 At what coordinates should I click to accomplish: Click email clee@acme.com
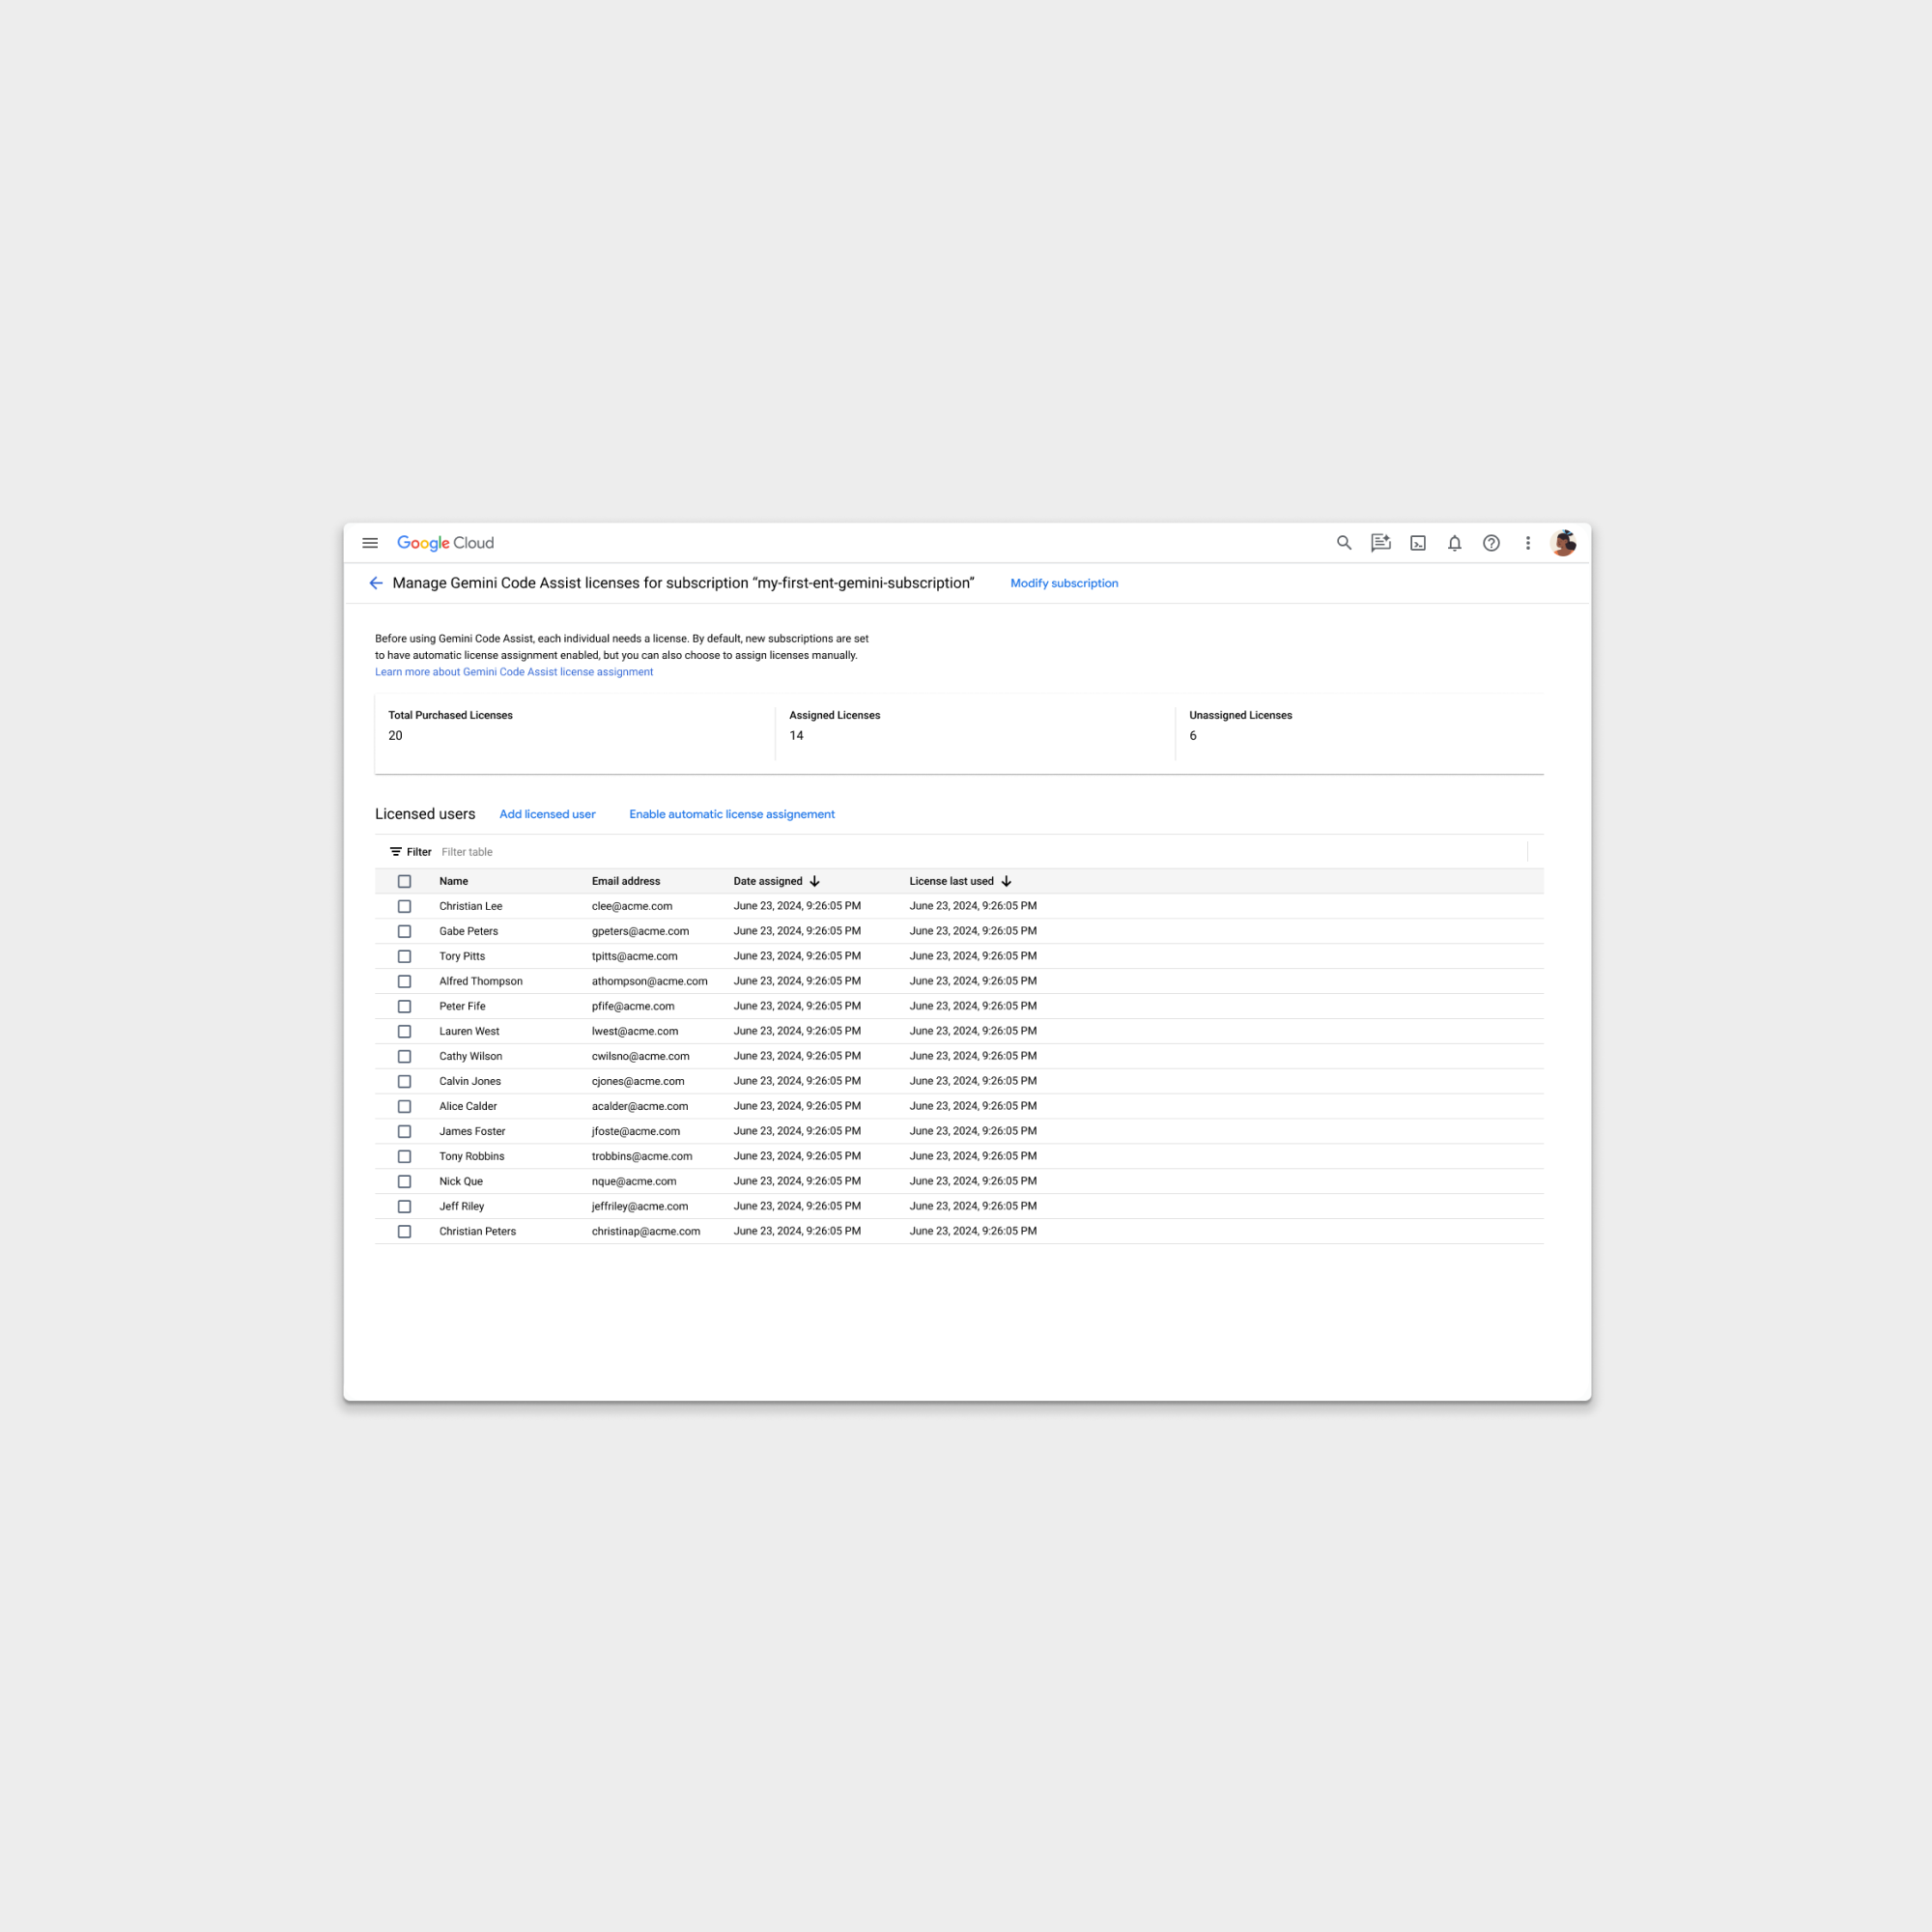pos(632,906)
